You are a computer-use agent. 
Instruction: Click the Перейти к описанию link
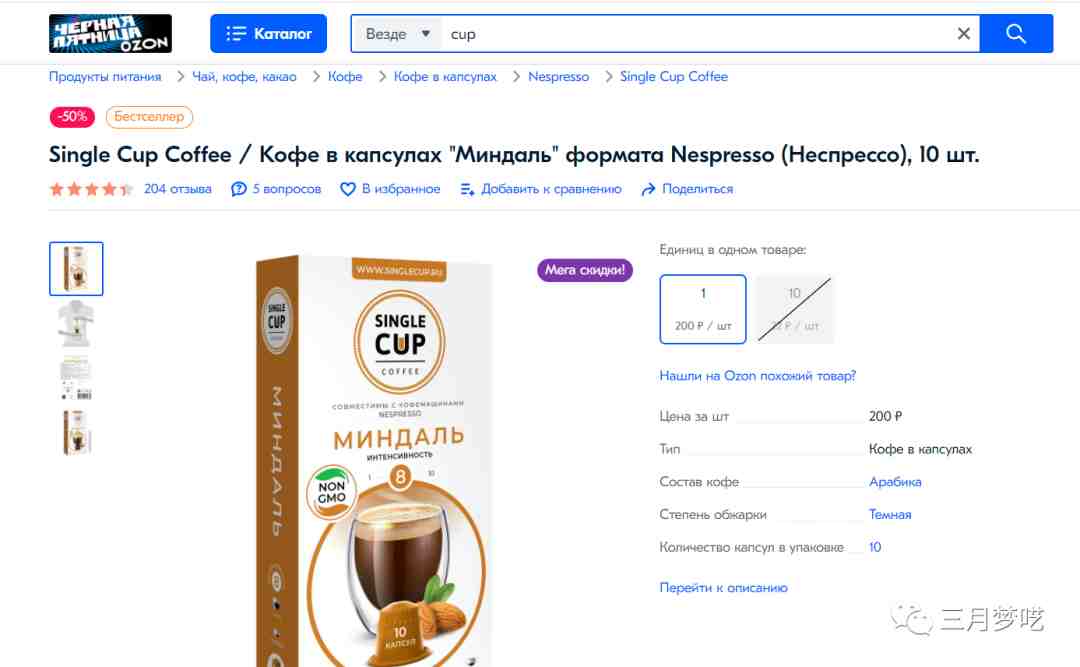pyautogui.click(x=723, y=588)
